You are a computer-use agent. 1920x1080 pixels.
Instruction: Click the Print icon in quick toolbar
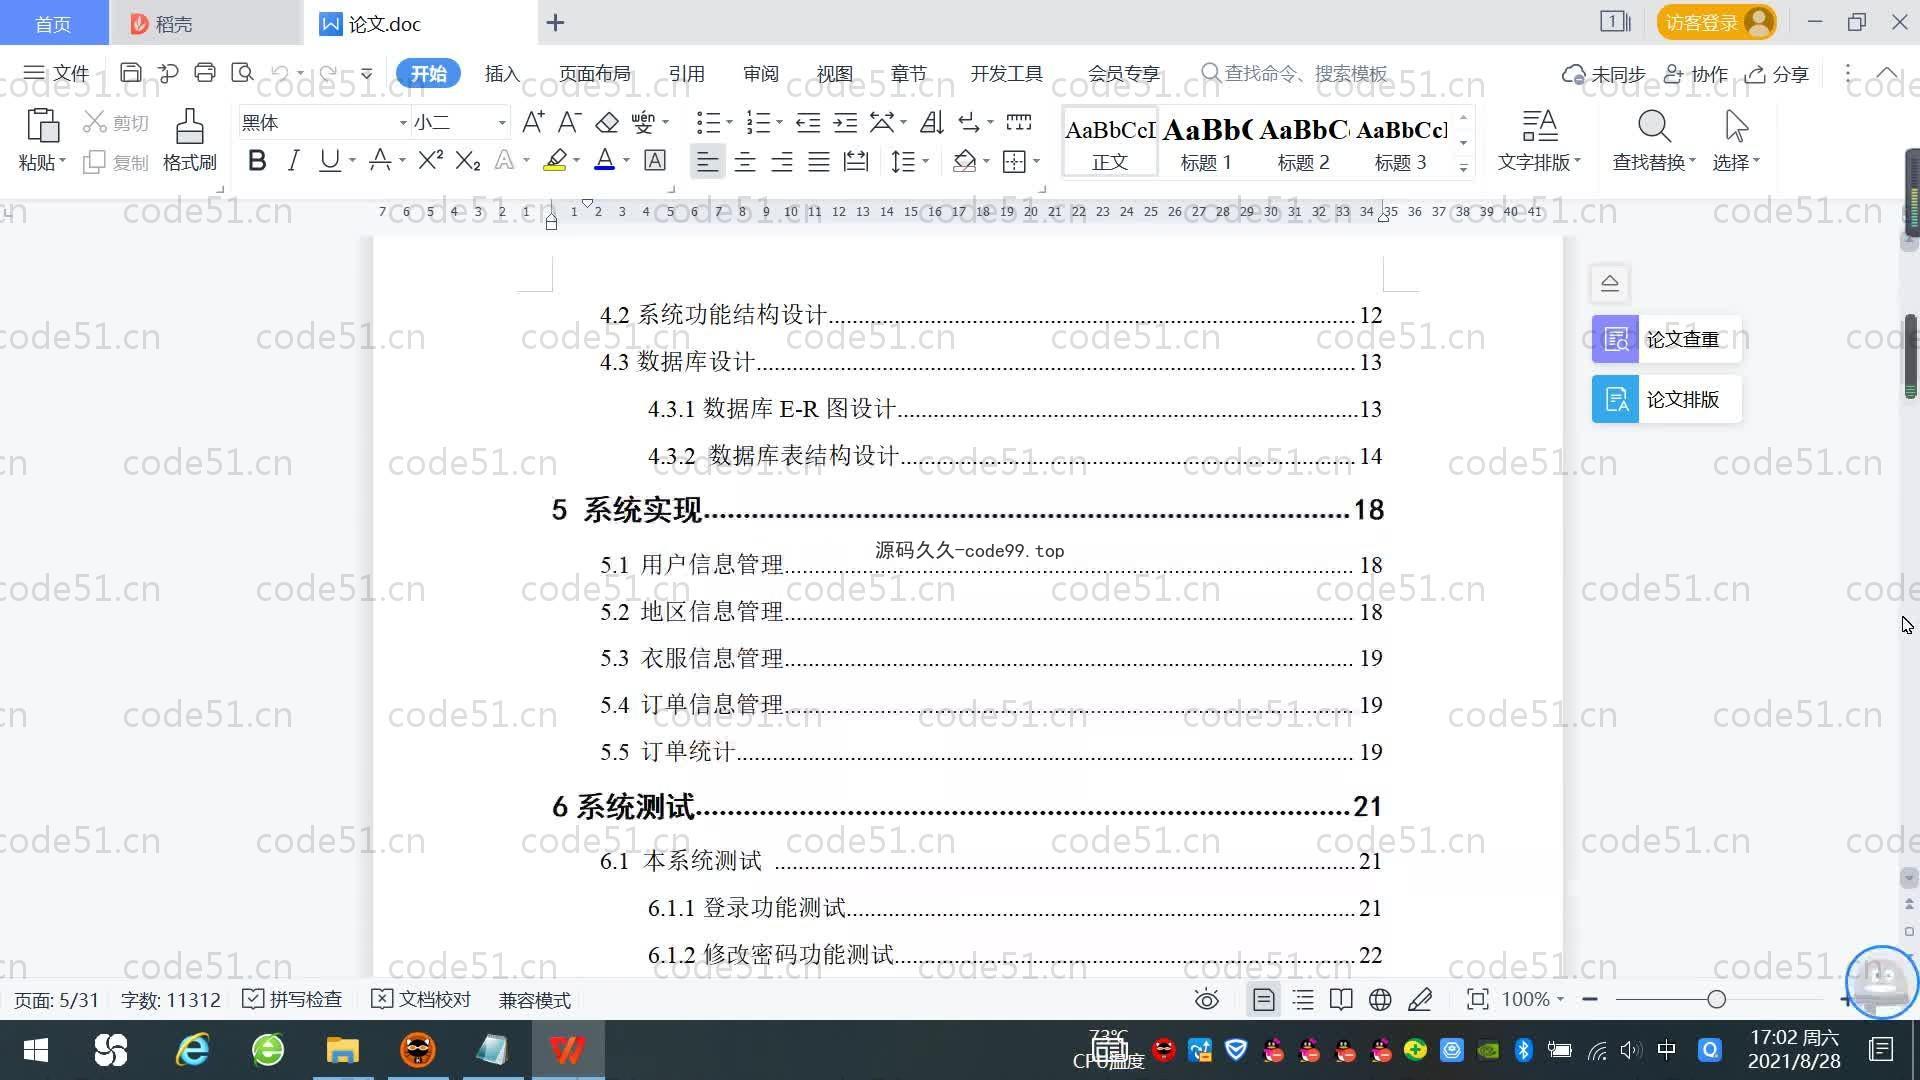click(x=205, y=73)
